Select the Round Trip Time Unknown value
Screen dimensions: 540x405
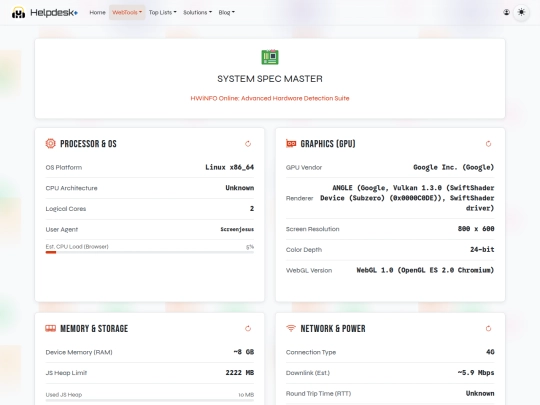coord(480,393)
